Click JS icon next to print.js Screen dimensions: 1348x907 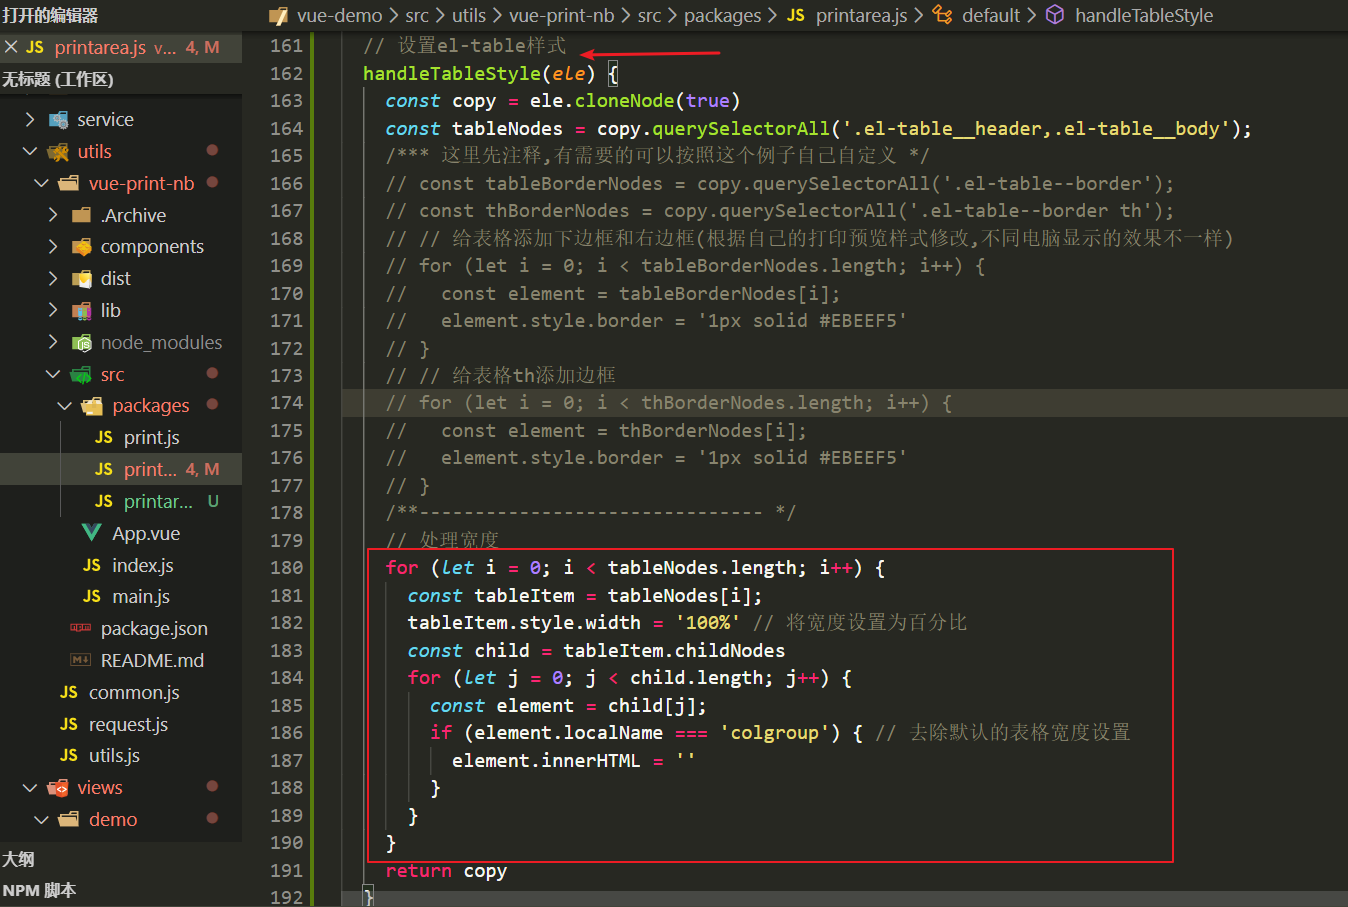104,437
